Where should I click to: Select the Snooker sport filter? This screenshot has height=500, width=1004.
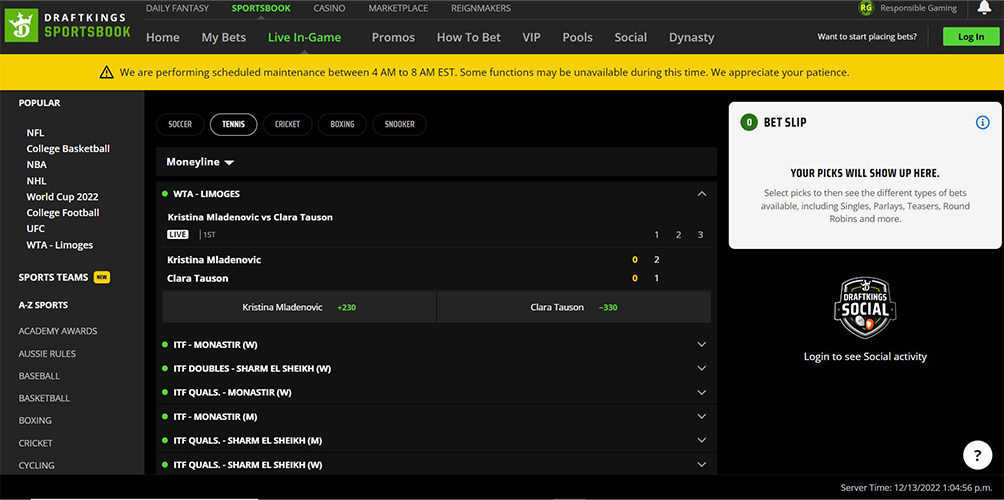coord(400,124)
